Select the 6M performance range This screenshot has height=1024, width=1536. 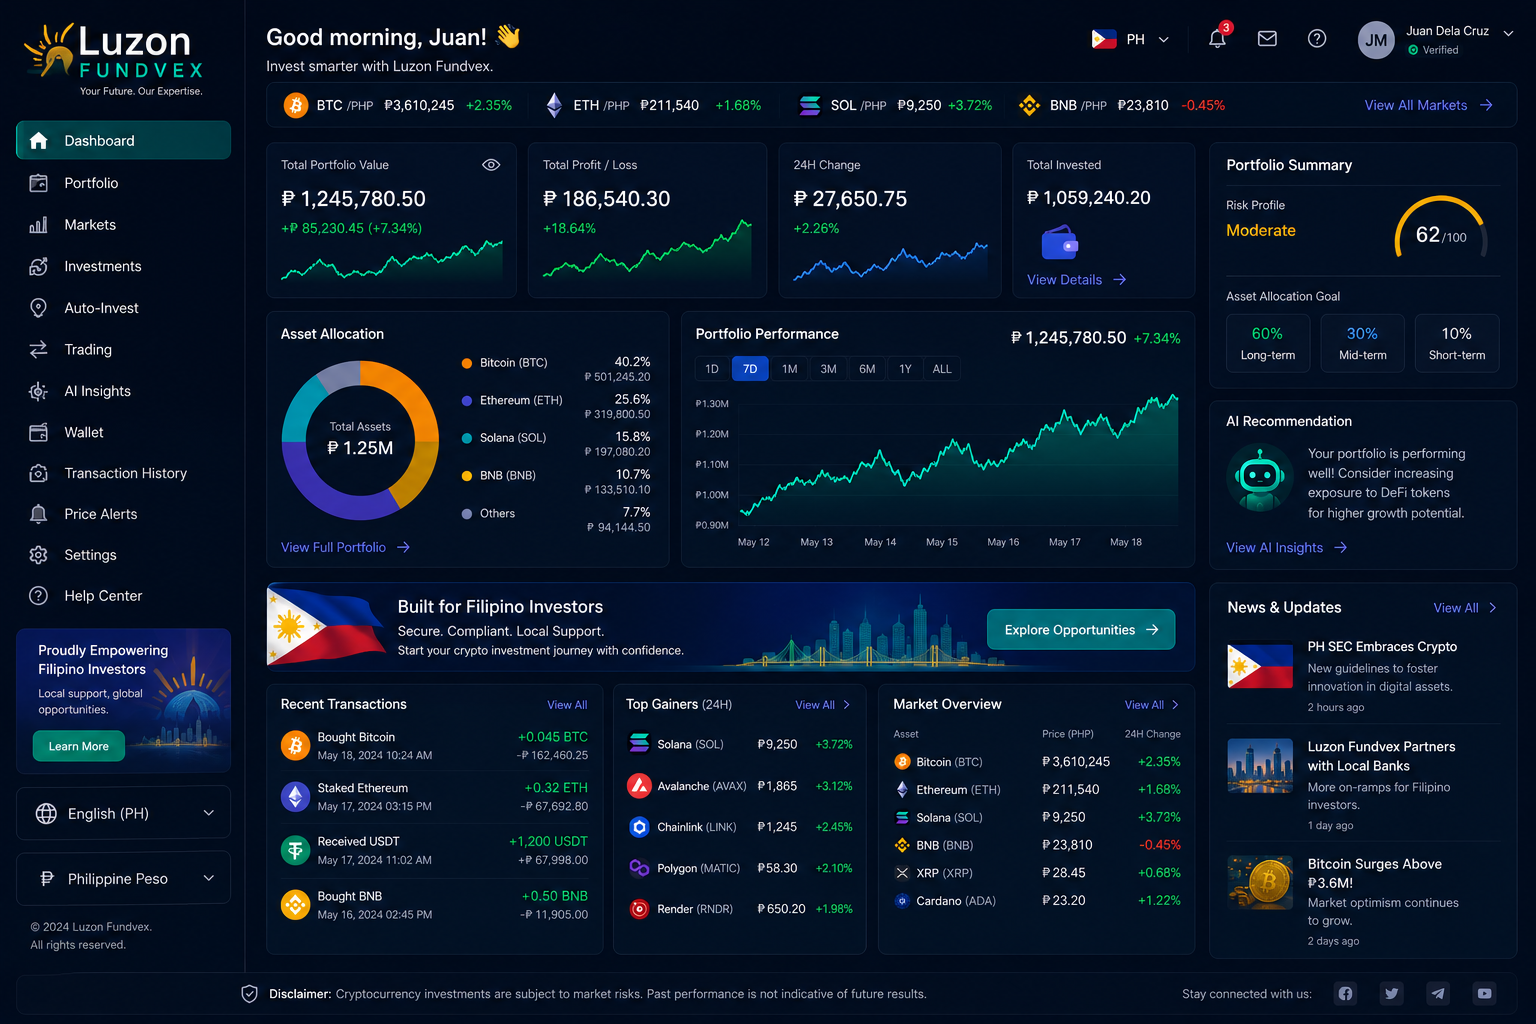pyautogui.click(x=867, y=369)
